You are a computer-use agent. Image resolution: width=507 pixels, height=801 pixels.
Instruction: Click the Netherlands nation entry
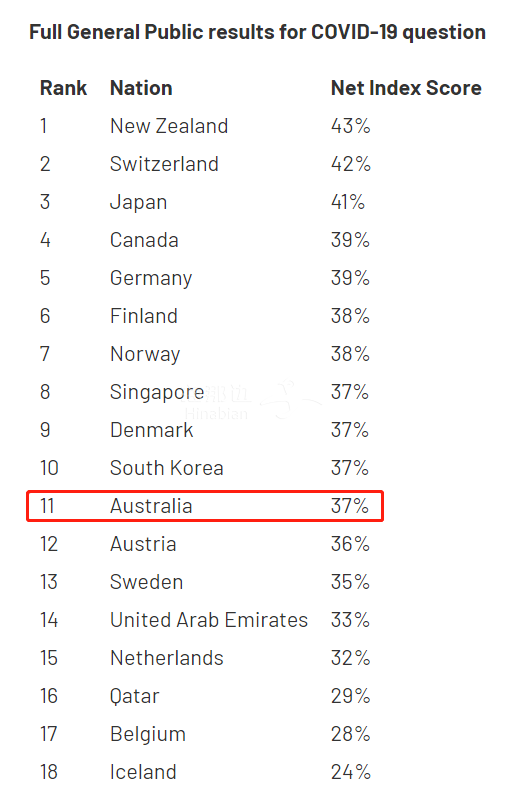(167, 658)
